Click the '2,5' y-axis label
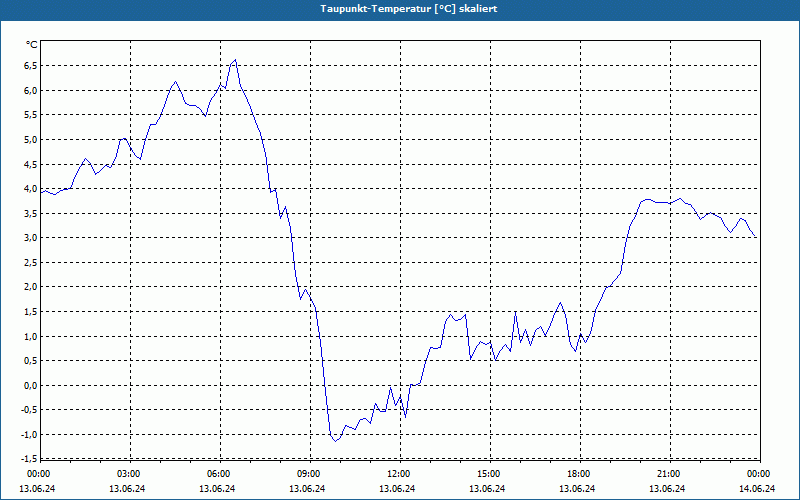Image resolution: width=800 pixels, height=500 pixels. pyautogui.click(x=31, y=262)
